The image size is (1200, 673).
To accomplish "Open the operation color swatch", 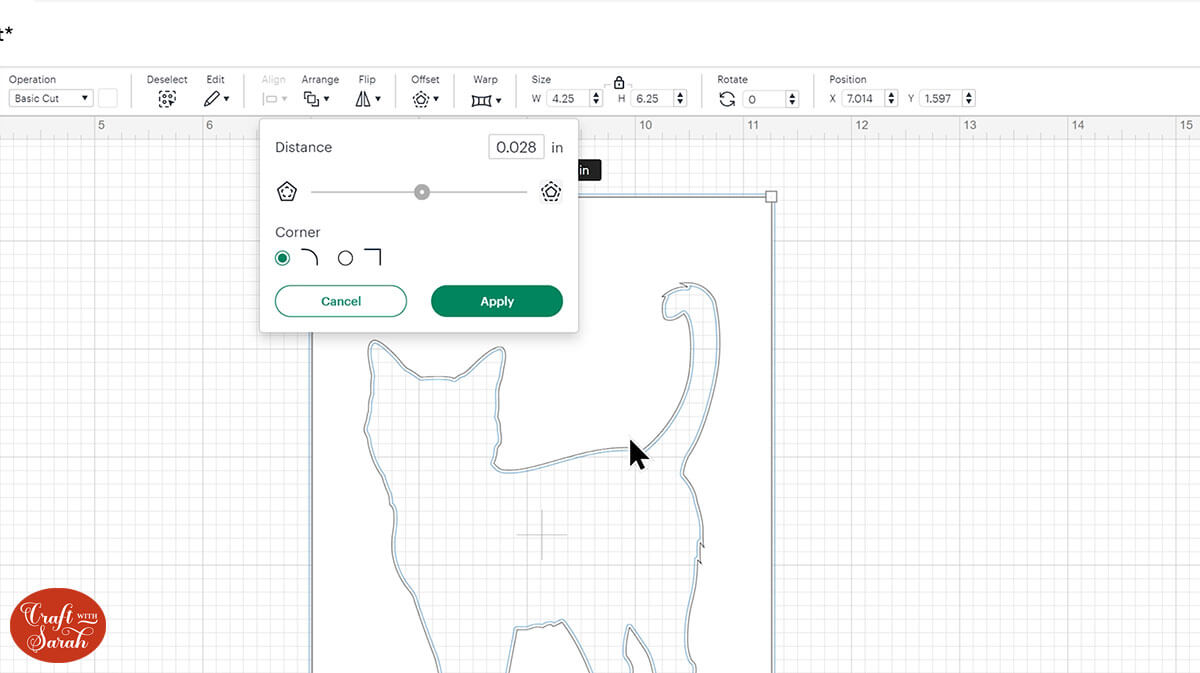I will click(107, 99).
